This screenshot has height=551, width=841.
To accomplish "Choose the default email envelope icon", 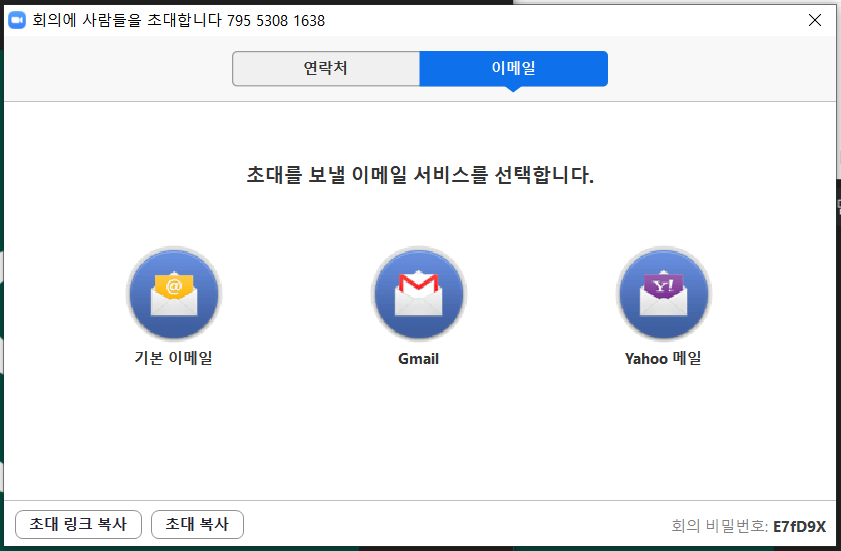I will [174, 293].
